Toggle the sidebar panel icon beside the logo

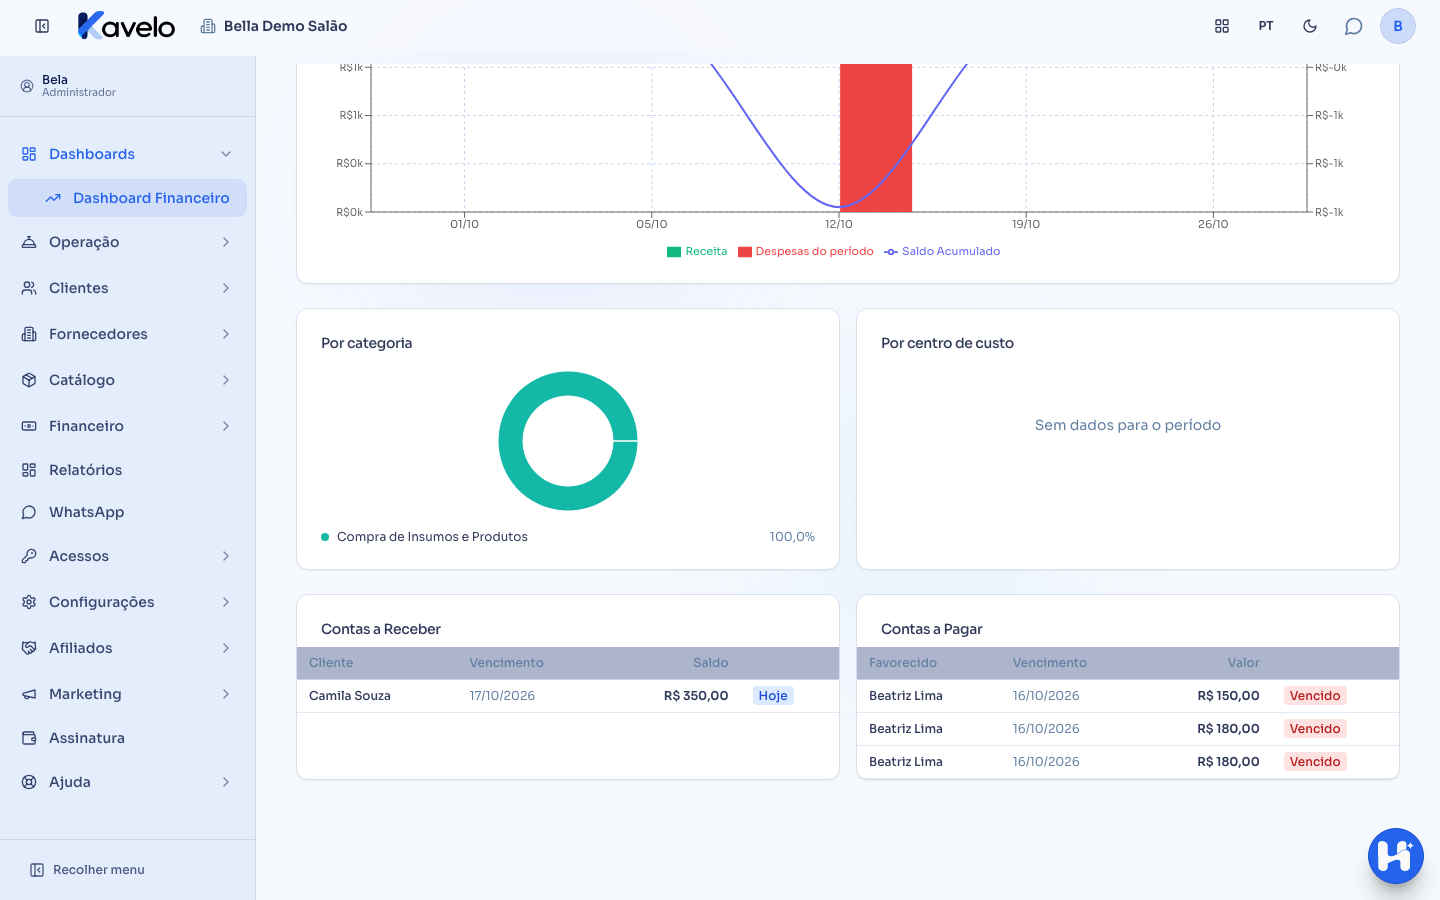(x=42, y=26)
